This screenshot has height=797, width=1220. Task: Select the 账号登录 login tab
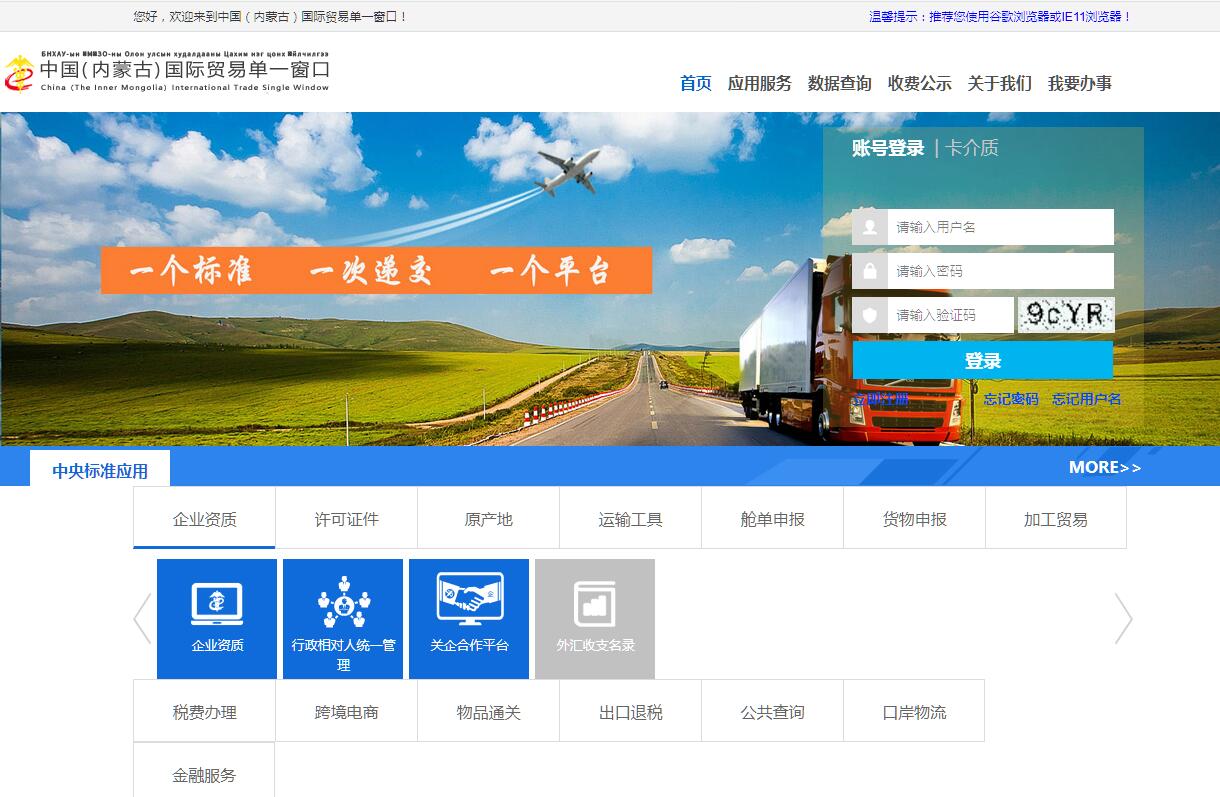pos(888,148)
